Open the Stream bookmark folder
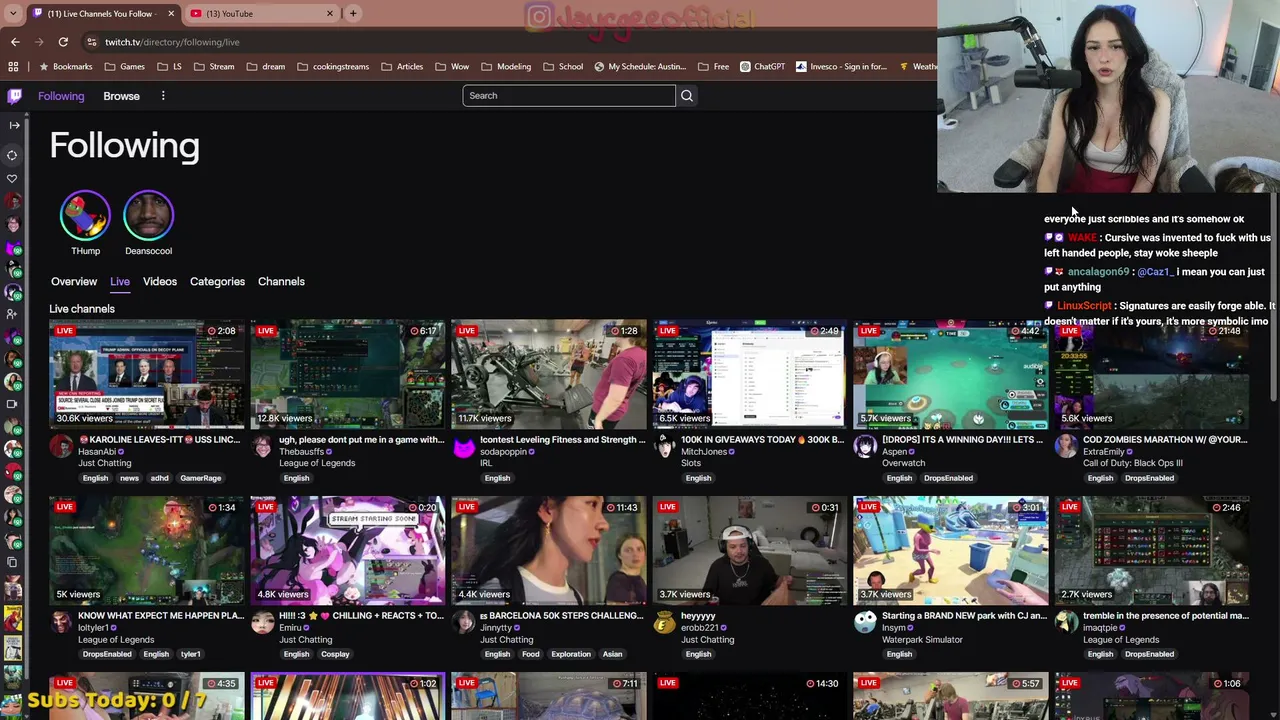1280x720 pixels. (x=214, y=67)
